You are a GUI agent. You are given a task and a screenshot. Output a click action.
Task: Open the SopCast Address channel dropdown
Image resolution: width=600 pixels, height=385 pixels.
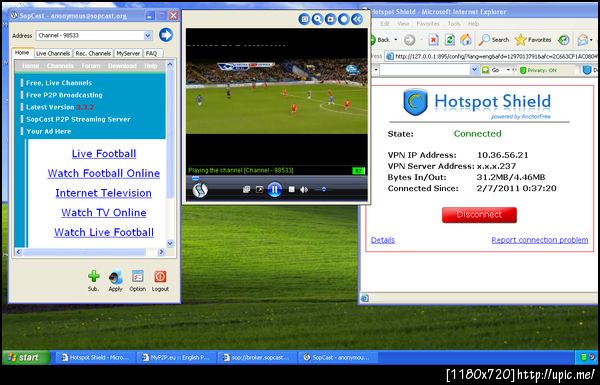coord(148,36)
